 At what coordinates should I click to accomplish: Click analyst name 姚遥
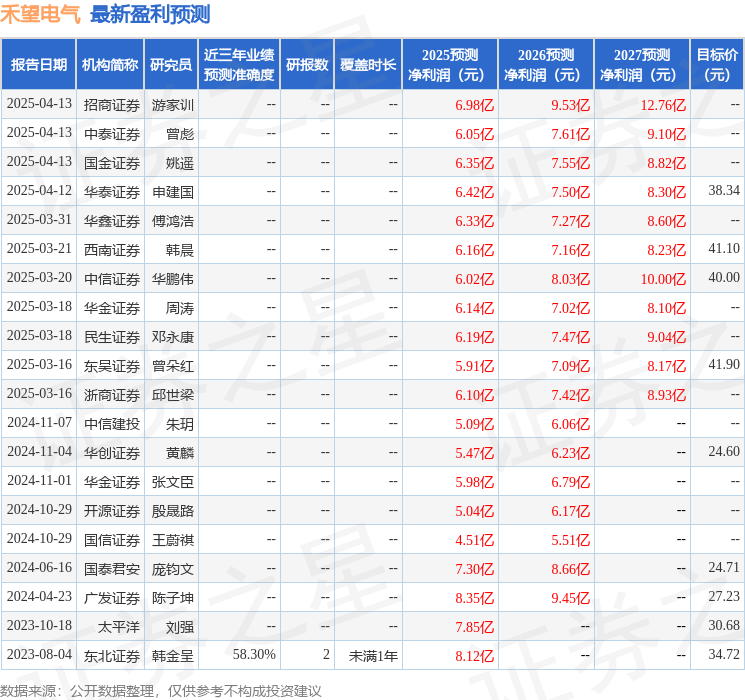pyautogui.click(x=180, y=163)
